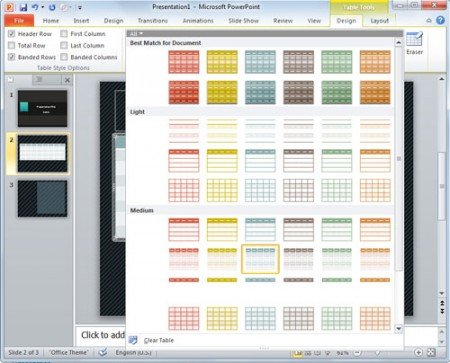Switch to the Insert tab

click(81, 21)
